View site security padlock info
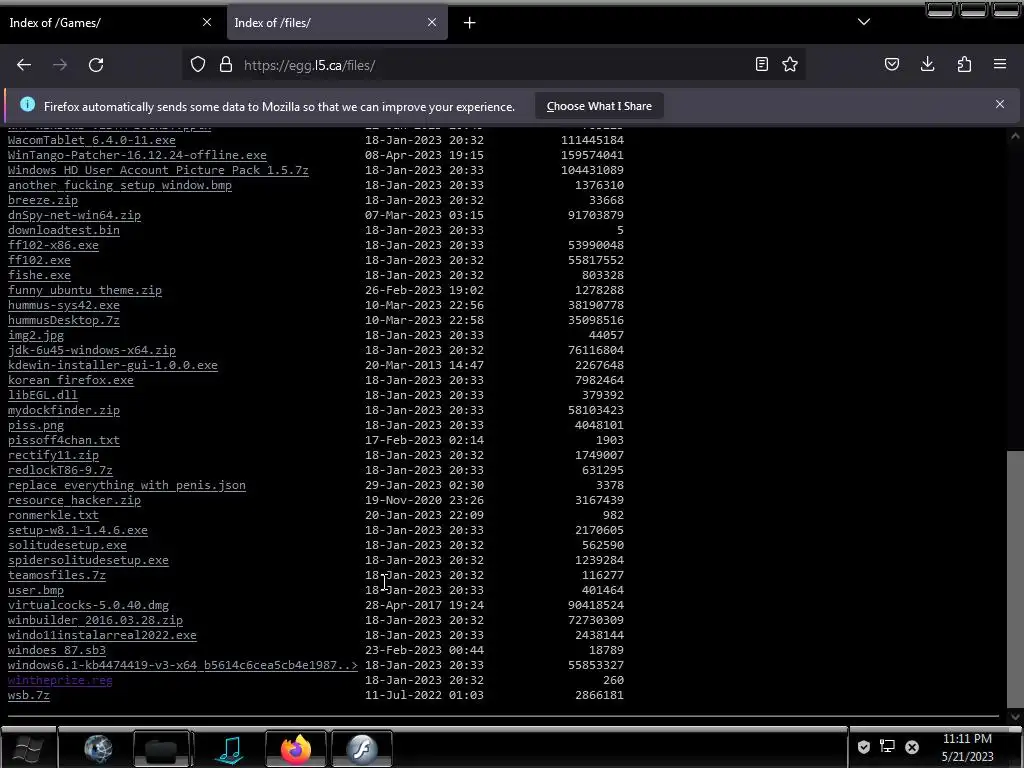1024x768 pixels. (226, 64)
